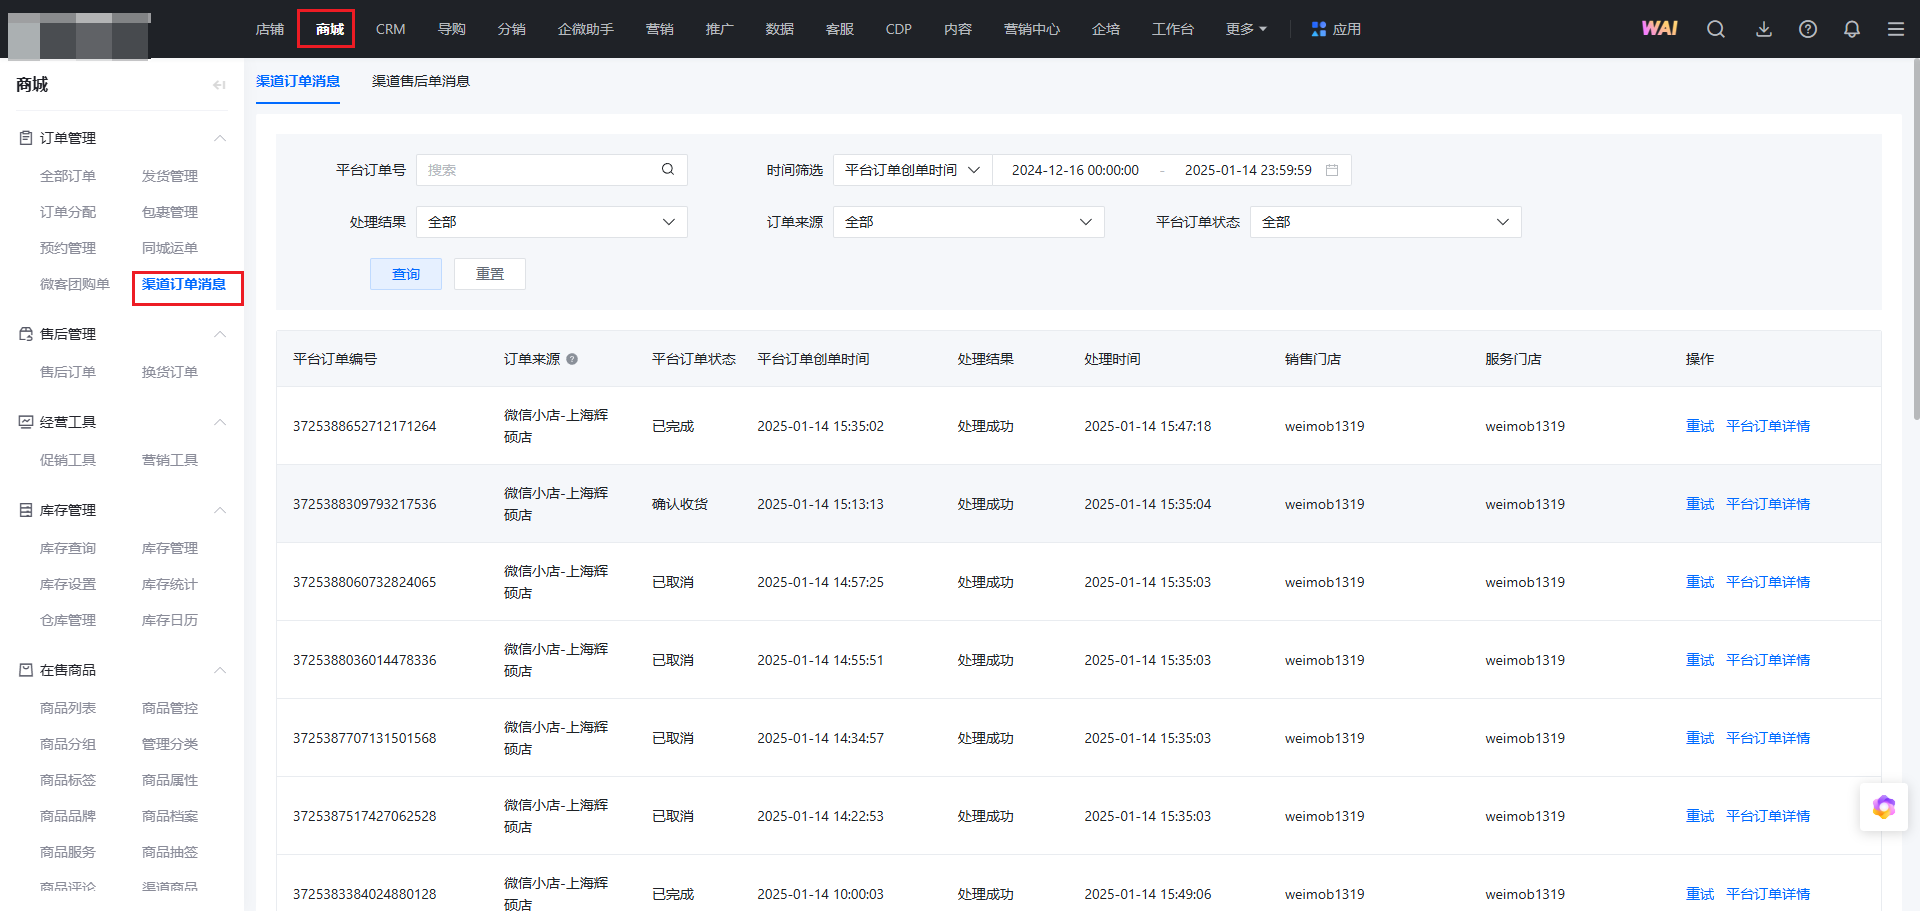The height and width of the screenshot is (911, 1920).
Task: Click the 应用 grid icon
Action: pos(1319,29)
